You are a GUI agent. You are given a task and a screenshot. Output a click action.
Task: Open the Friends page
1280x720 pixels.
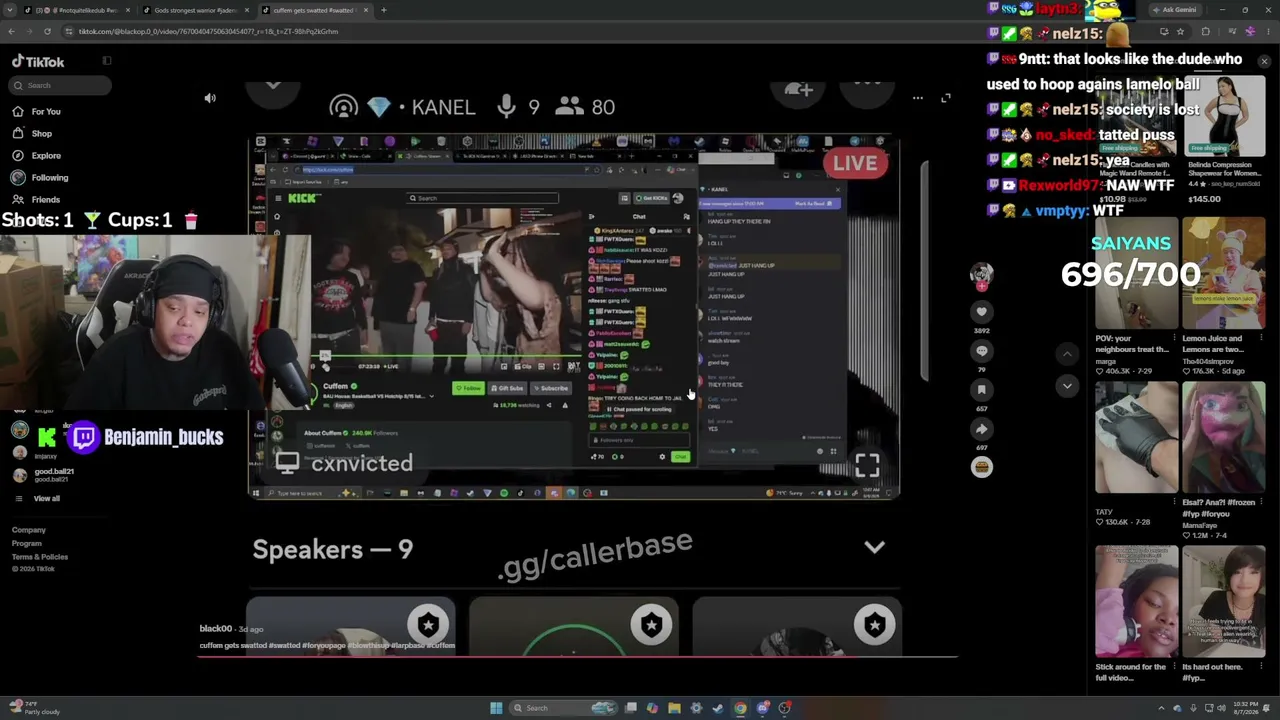46,199
